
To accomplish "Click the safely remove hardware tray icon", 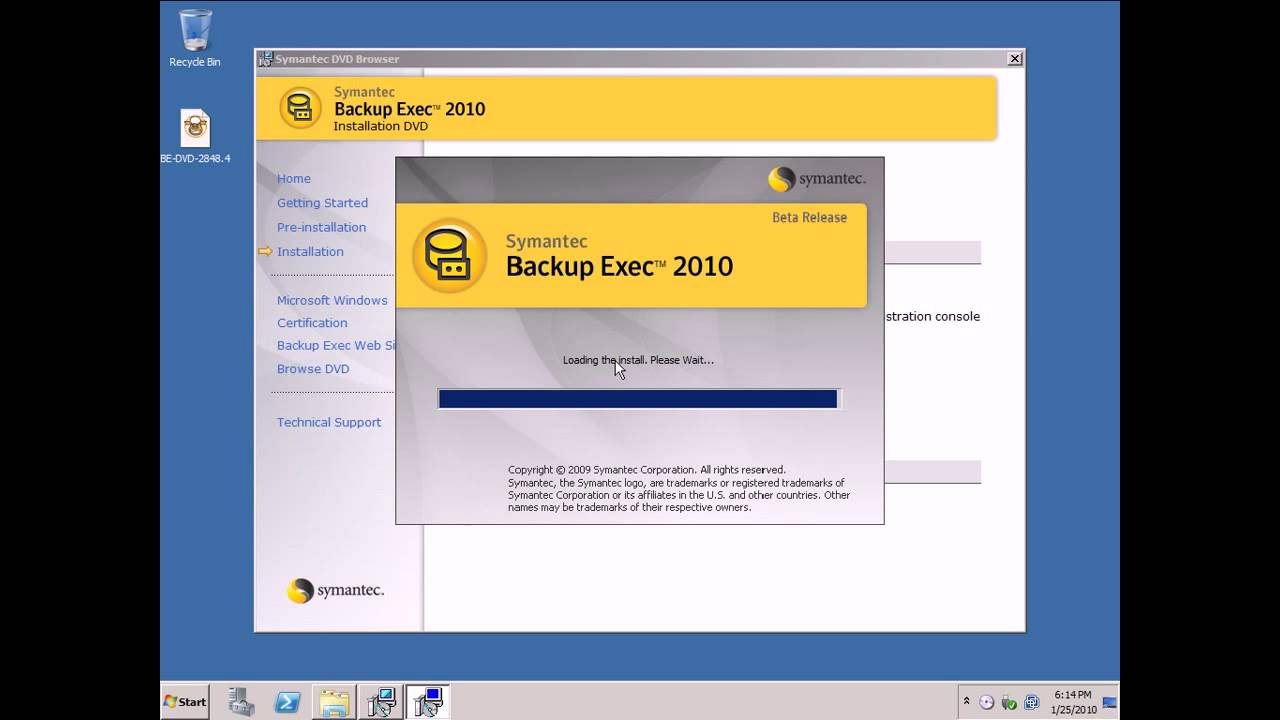I will click(x=1009, y=702).
